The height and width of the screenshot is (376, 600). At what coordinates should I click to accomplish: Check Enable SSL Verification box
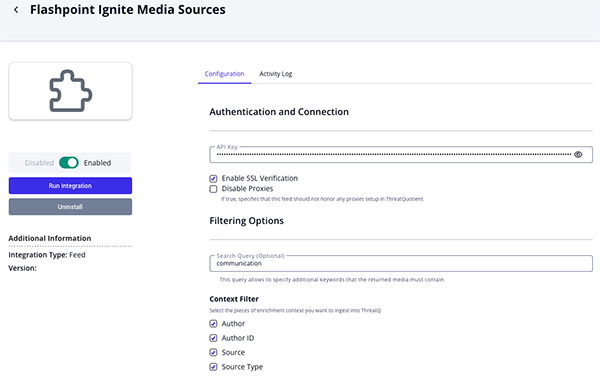213,179
